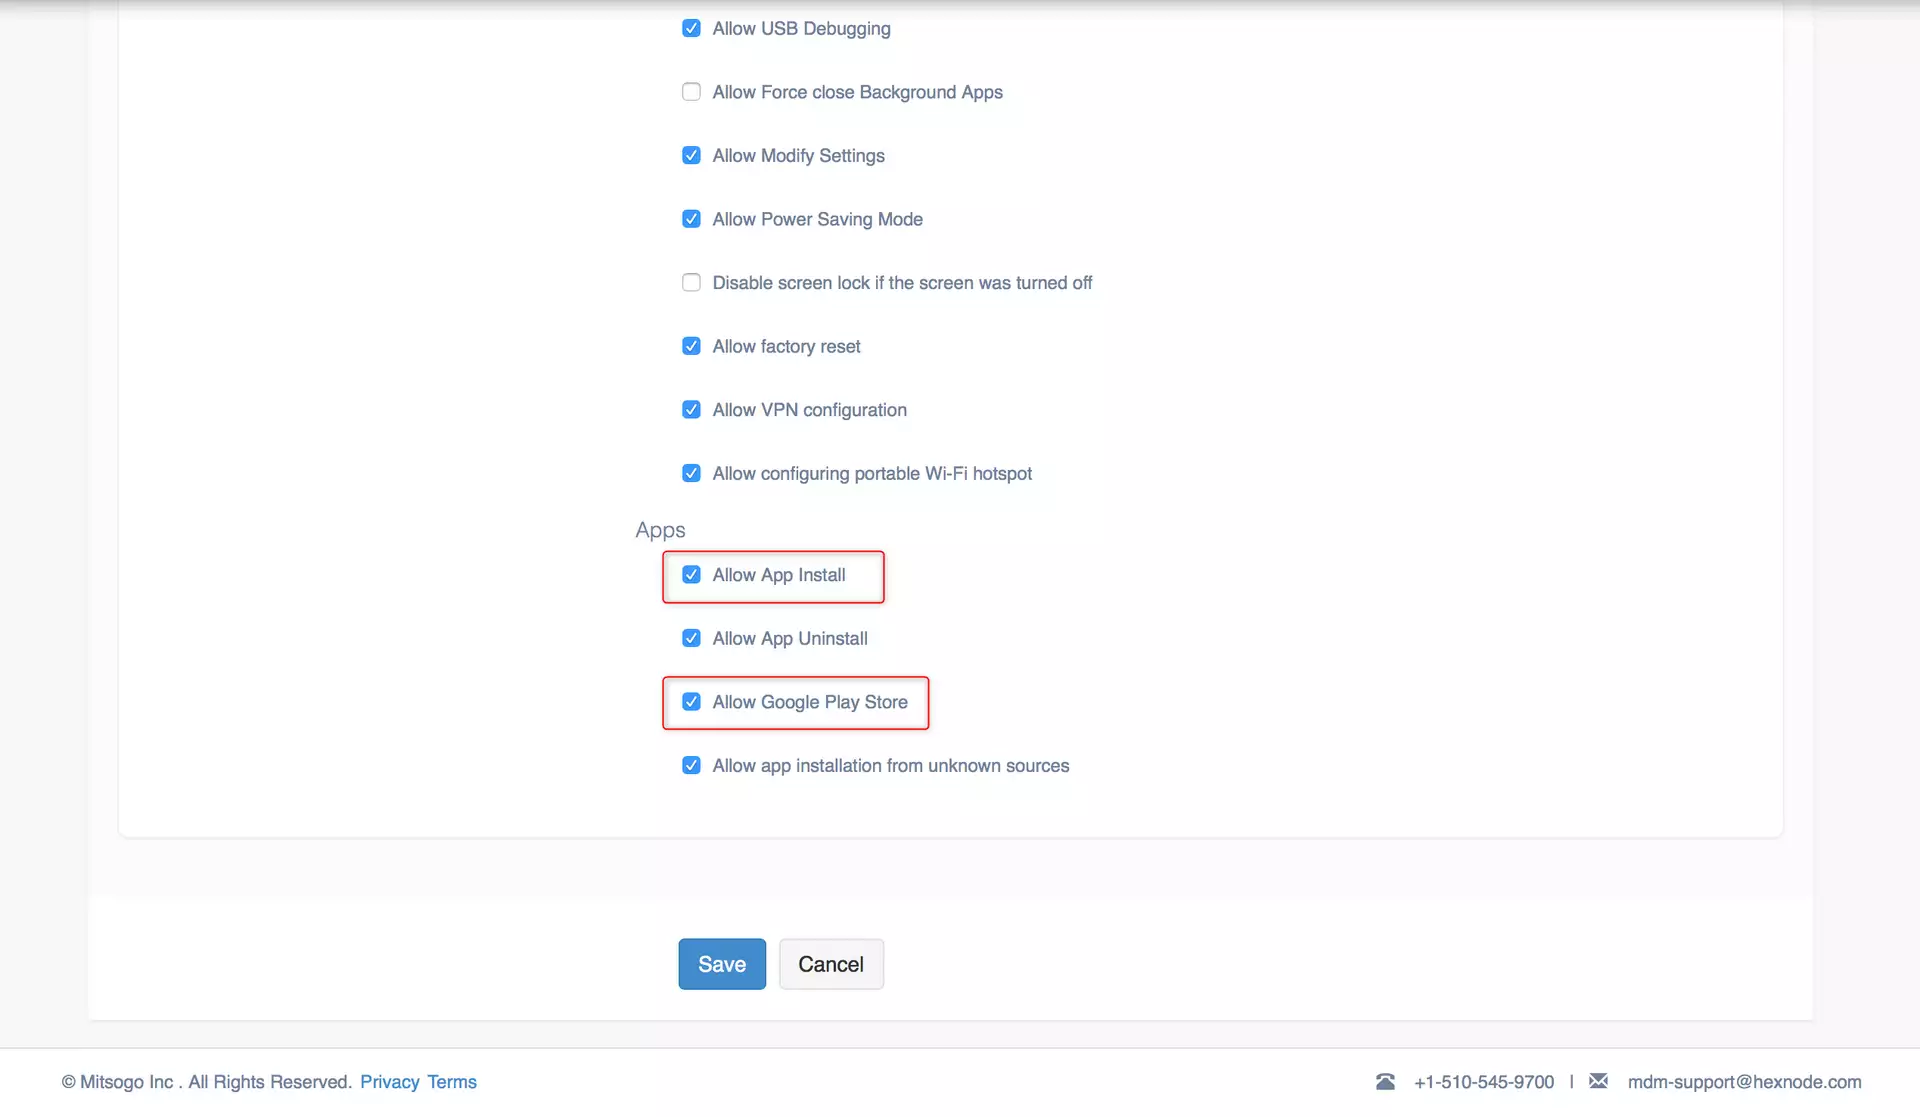Open the Privacy link in footer
1920x1117 pixels.
pos(389,1082)
